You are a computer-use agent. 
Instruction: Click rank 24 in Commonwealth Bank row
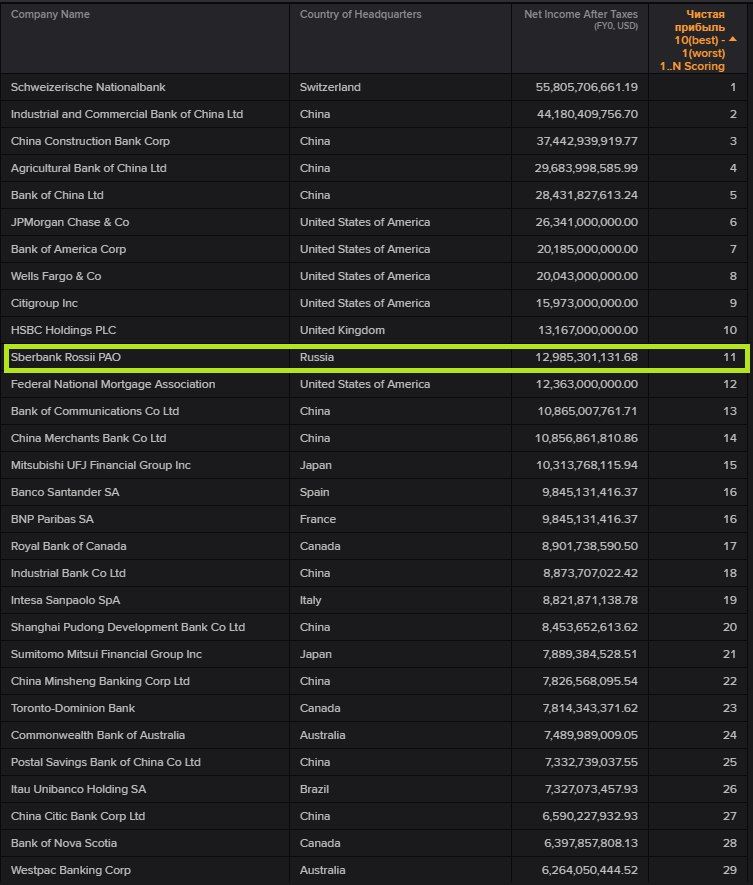tap(730, 735)
